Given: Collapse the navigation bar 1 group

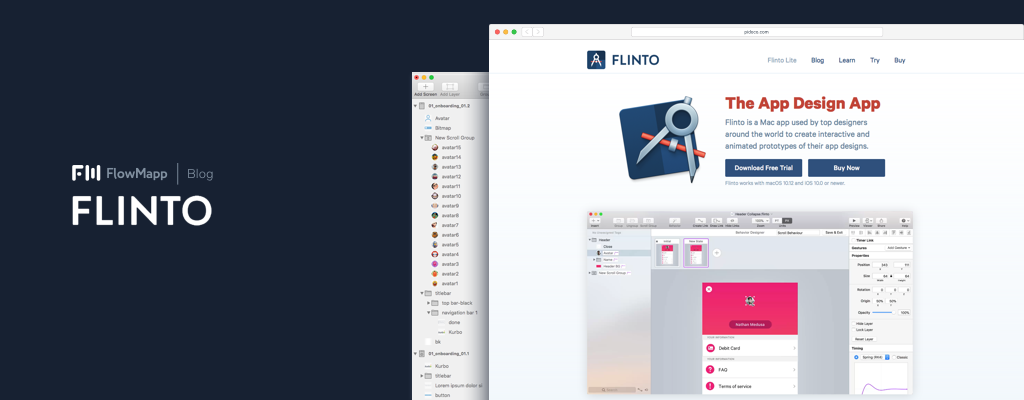Looking at the screenshot, I should [x=428, y=312].
